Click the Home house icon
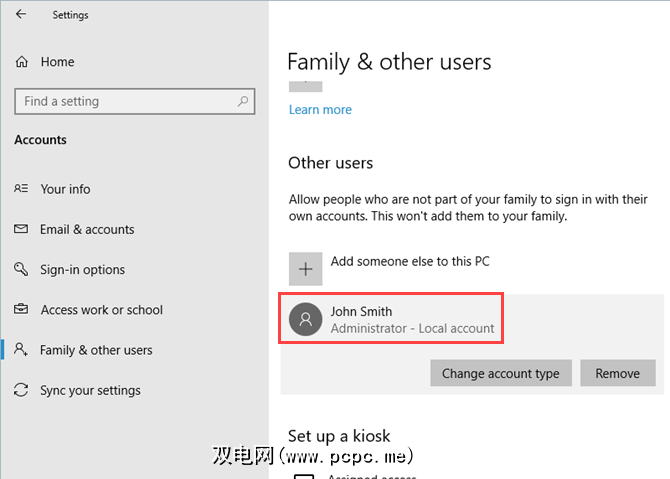 coord(22,62)
